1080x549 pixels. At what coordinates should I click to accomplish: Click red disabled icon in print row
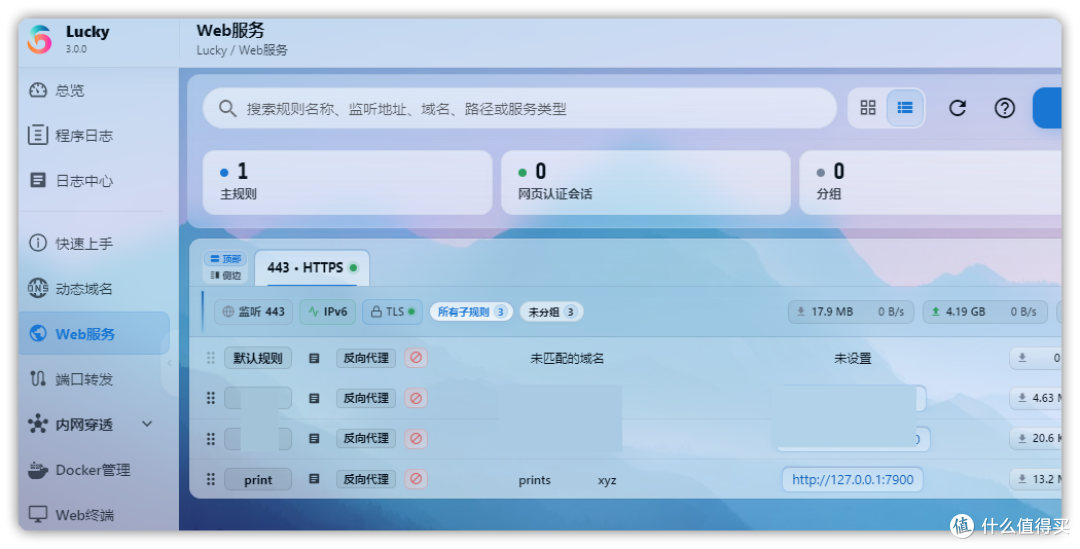click(416, 479)
